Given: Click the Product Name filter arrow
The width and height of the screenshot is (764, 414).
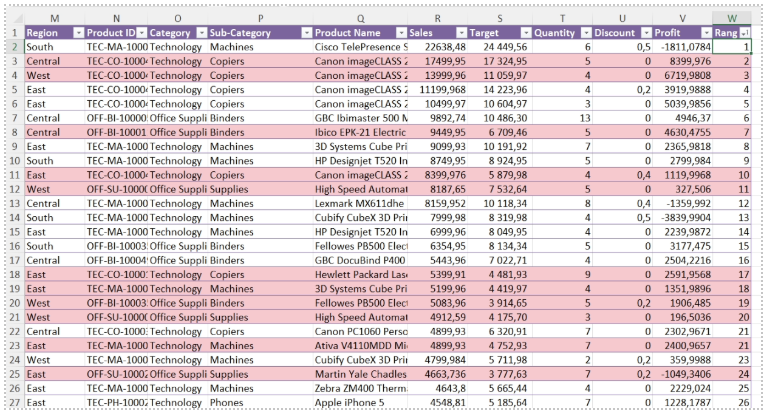Looking at the screenshot, I should click(401, 33).
